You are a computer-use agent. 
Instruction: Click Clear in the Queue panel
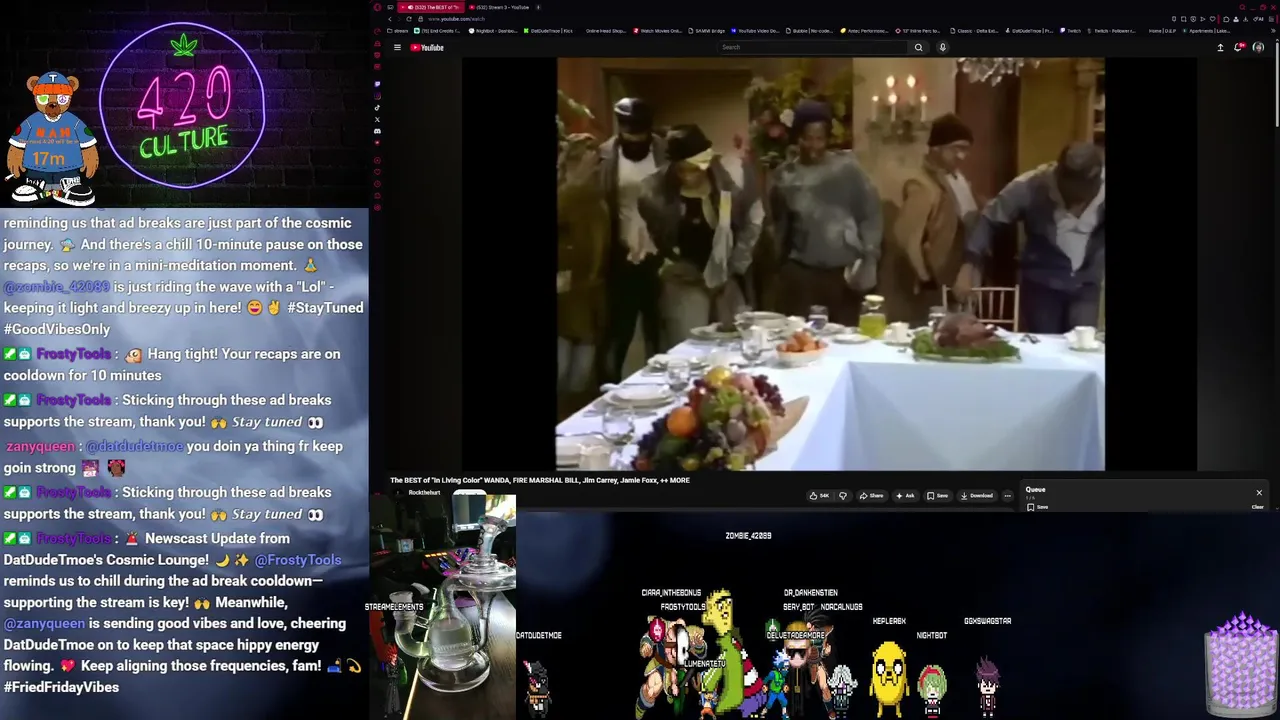click(1257, 507)
